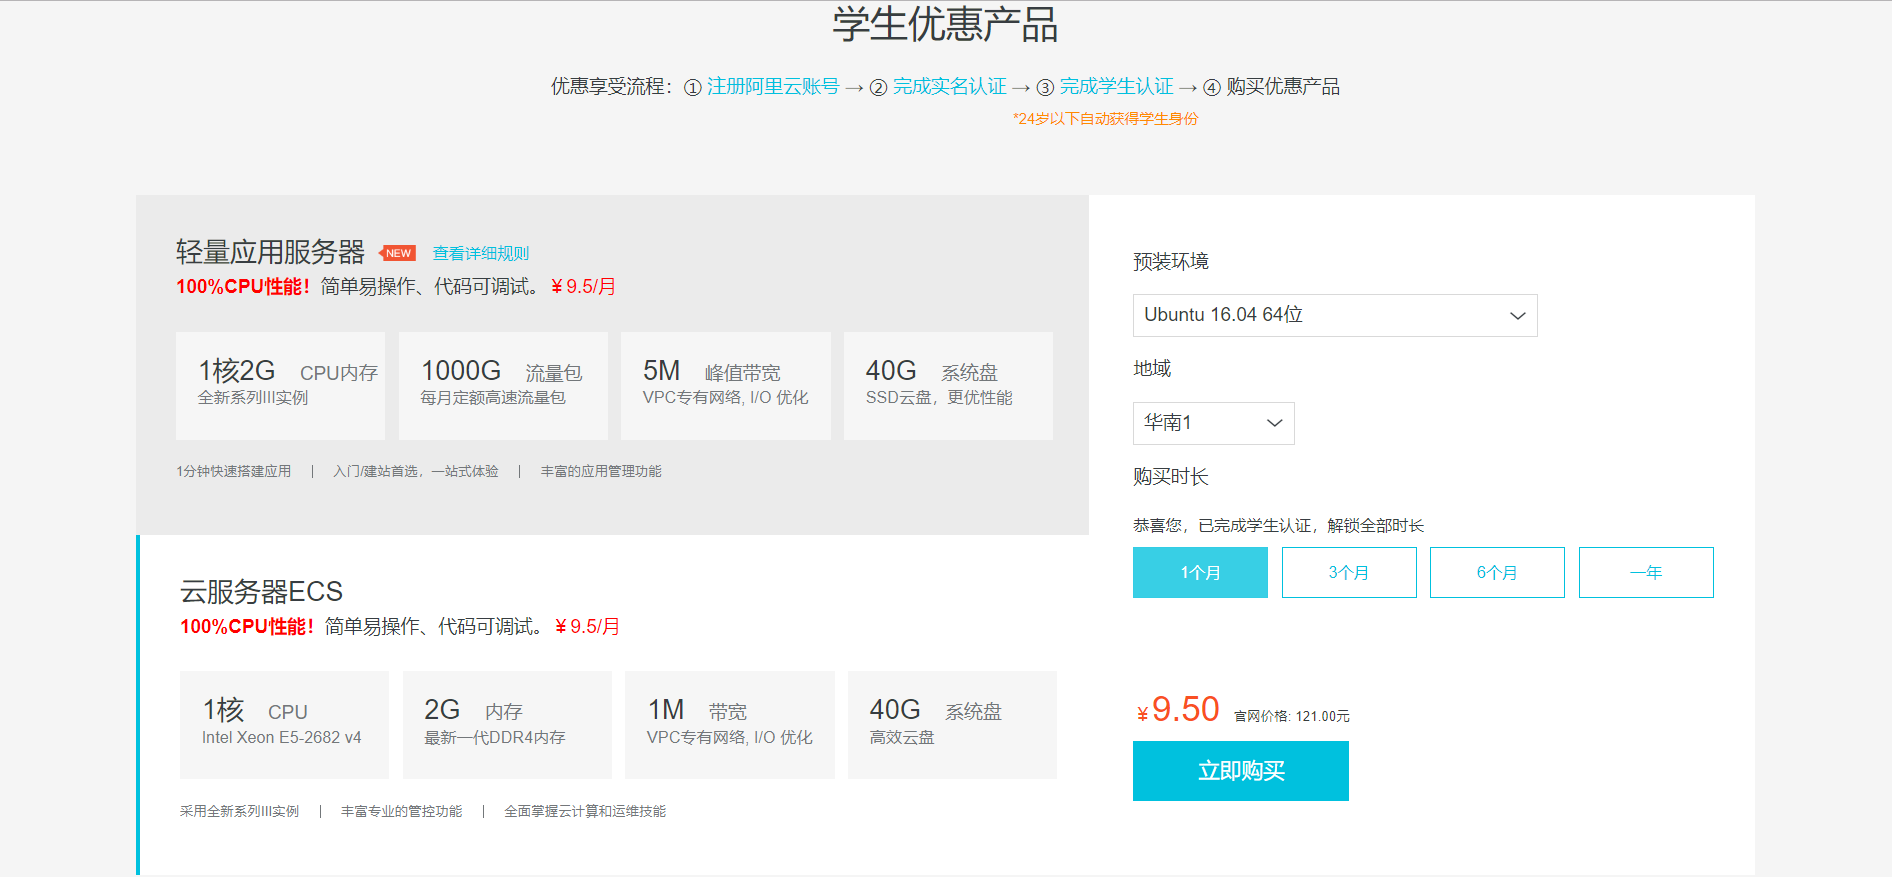Click the 购买时长 label
This screenshot has width=1892, height=877.
coord(1171,476)
